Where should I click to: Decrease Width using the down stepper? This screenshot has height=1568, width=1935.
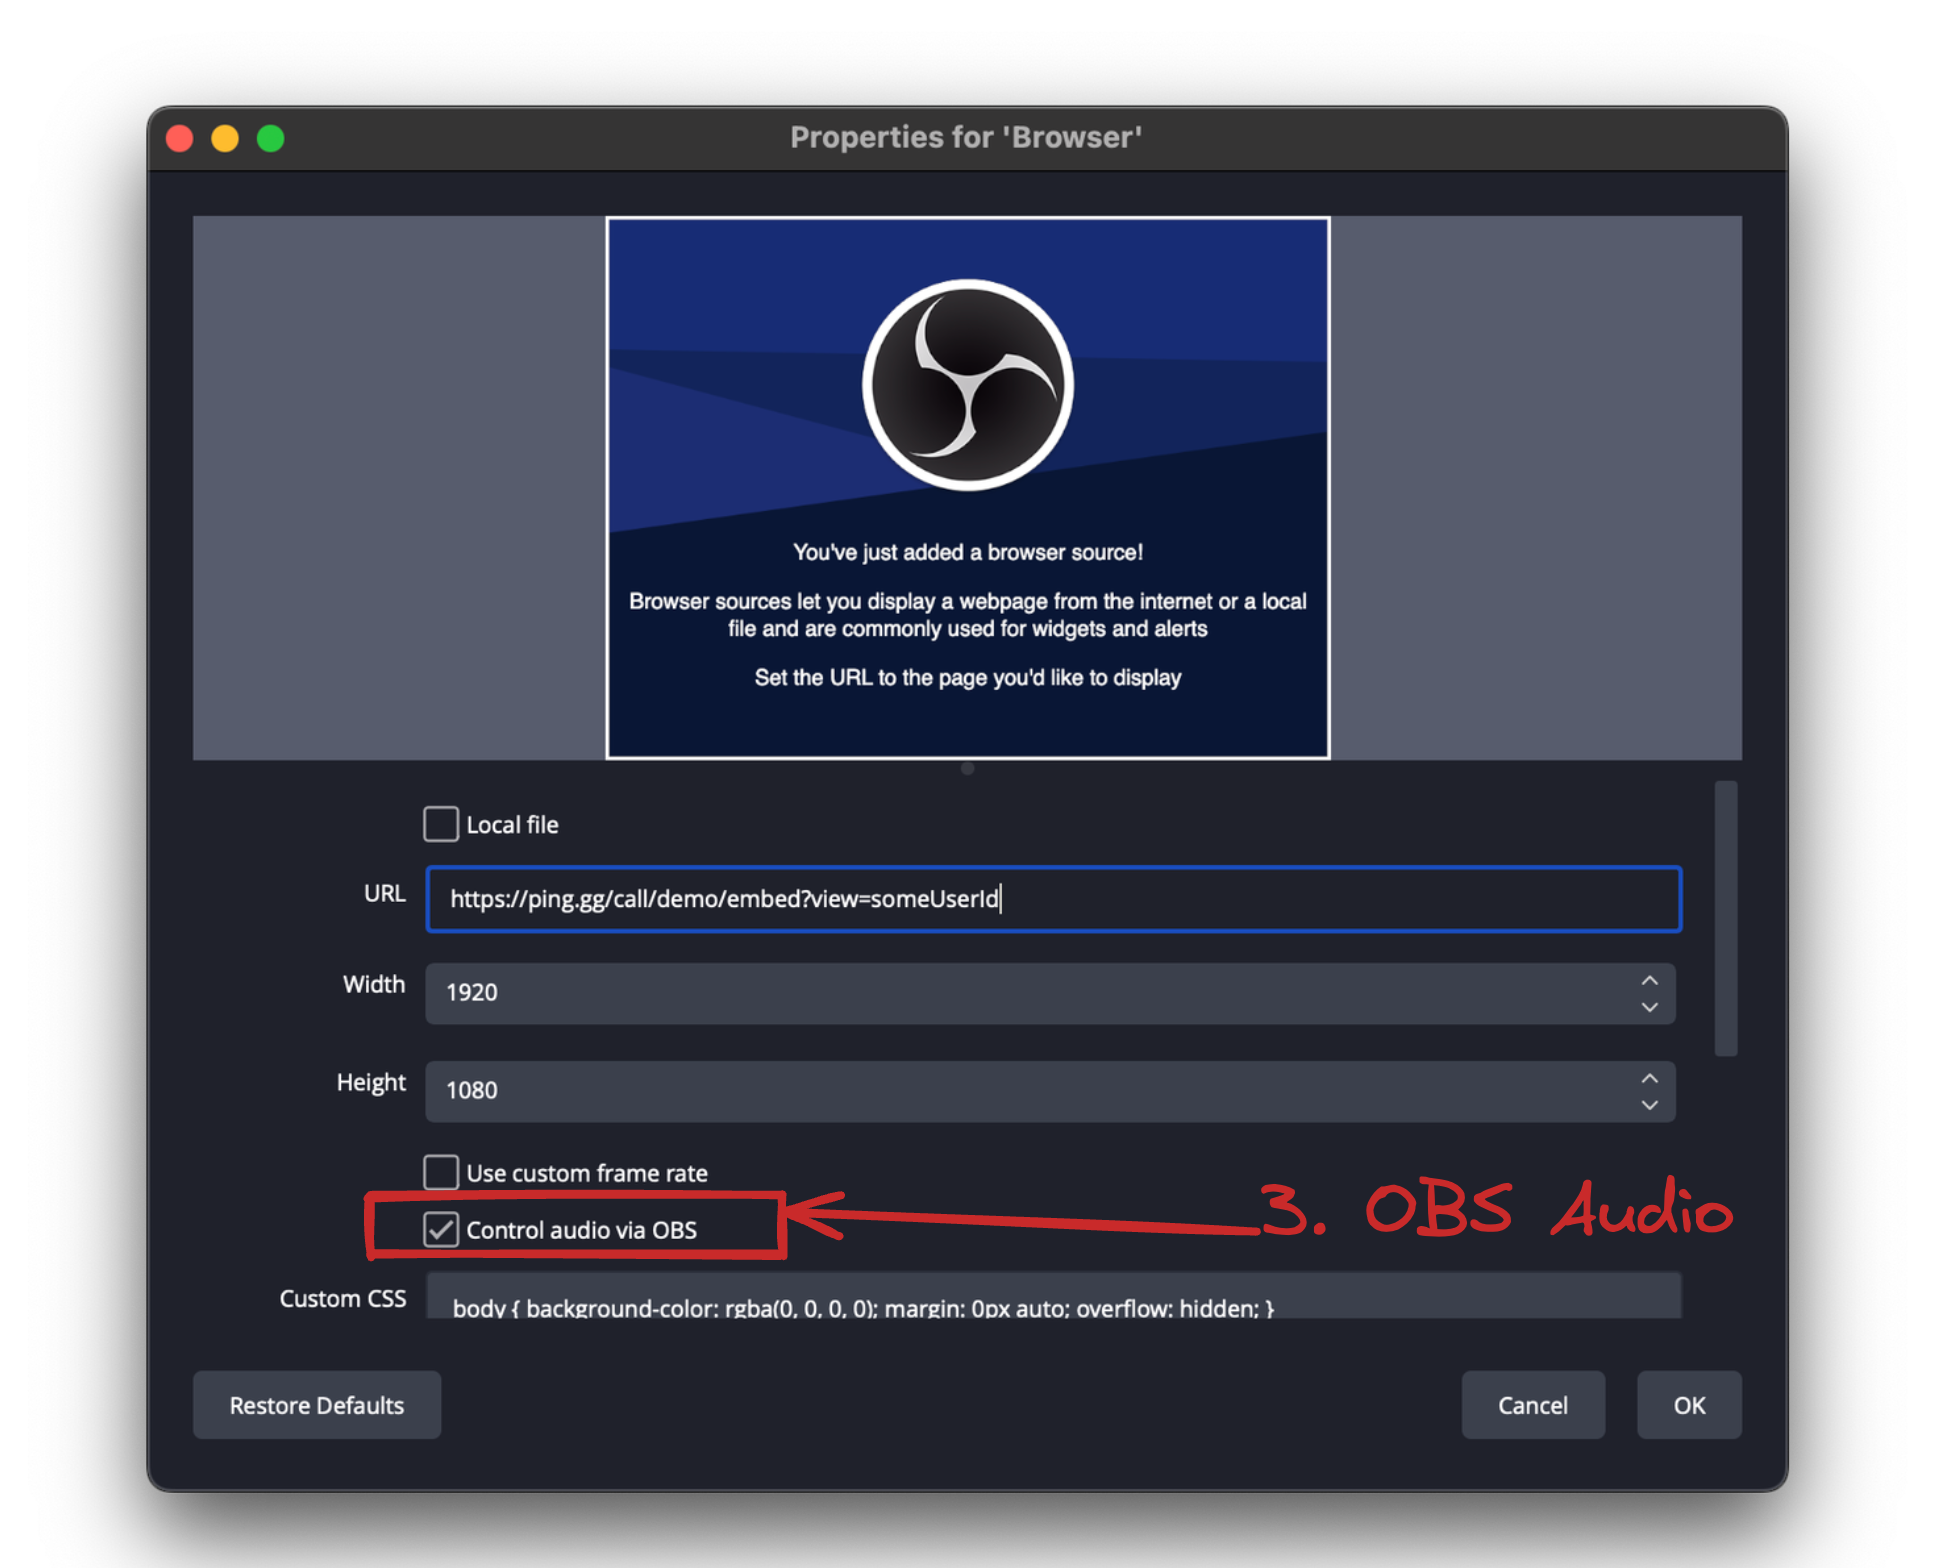pyautogui.click(x=1650, y=1008)
